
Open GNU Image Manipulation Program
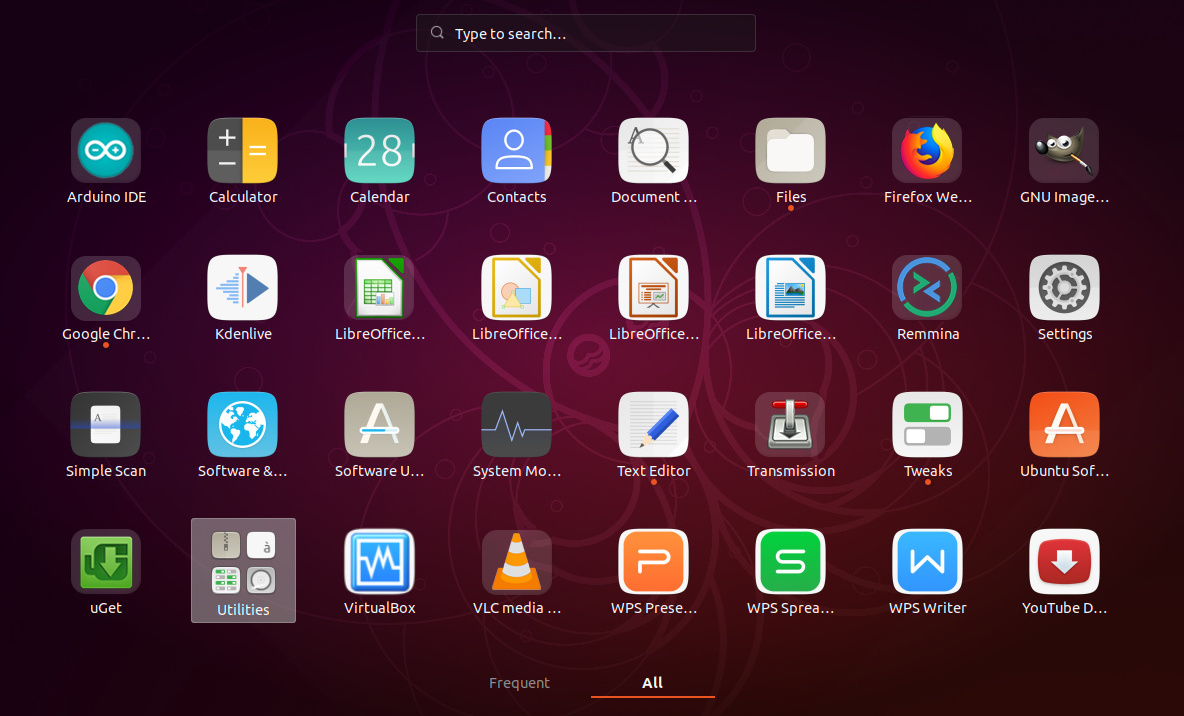(1064, 151)
